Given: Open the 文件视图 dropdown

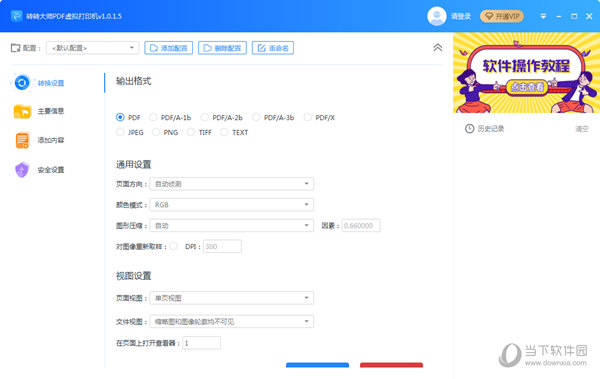Looking at the screenshot, I should pos(232,322).
